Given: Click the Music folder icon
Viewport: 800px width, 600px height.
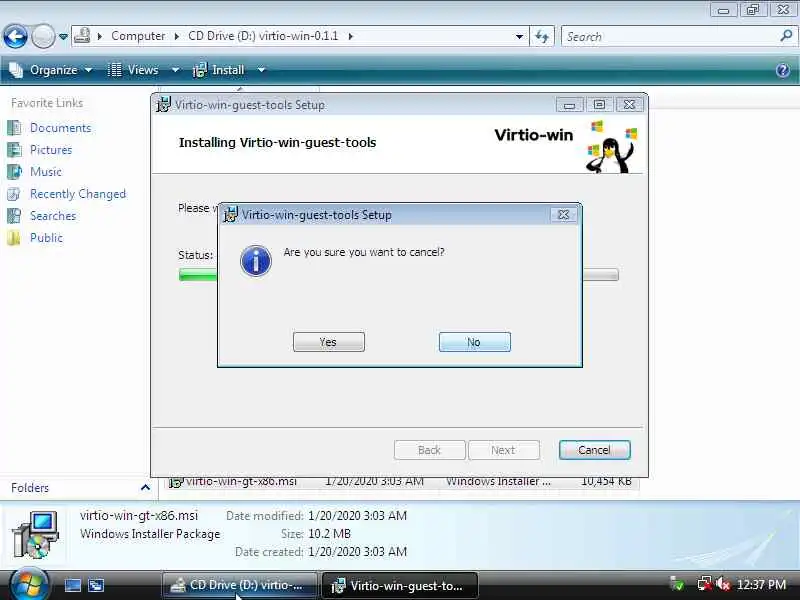Looking at the screenshot, I should [14, 171].
